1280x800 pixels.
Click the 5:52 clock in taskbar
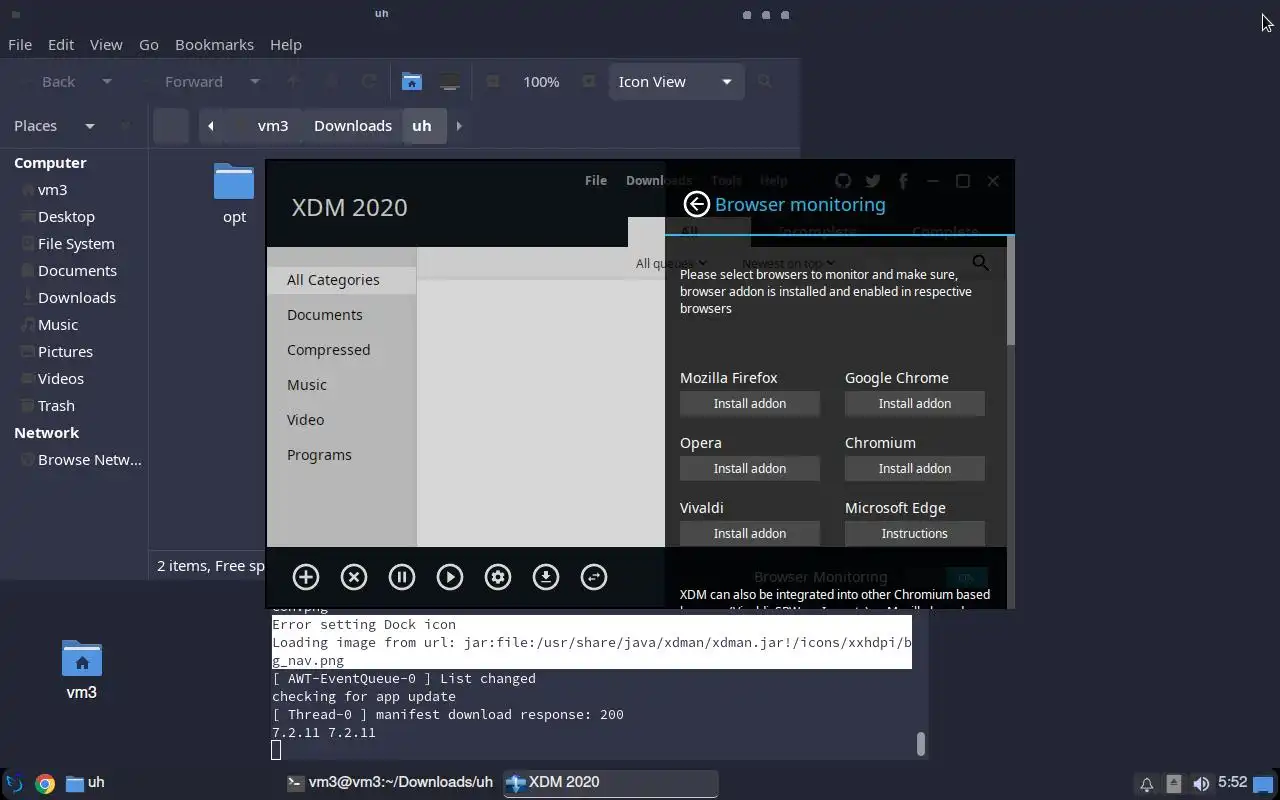[x=1232, y=783]
